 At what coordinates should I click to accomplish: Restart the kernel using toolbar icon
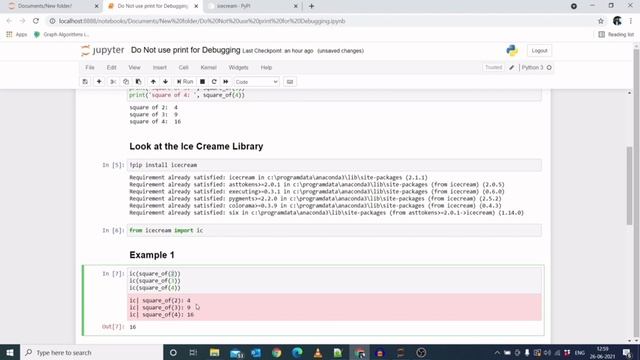[214, 82]
